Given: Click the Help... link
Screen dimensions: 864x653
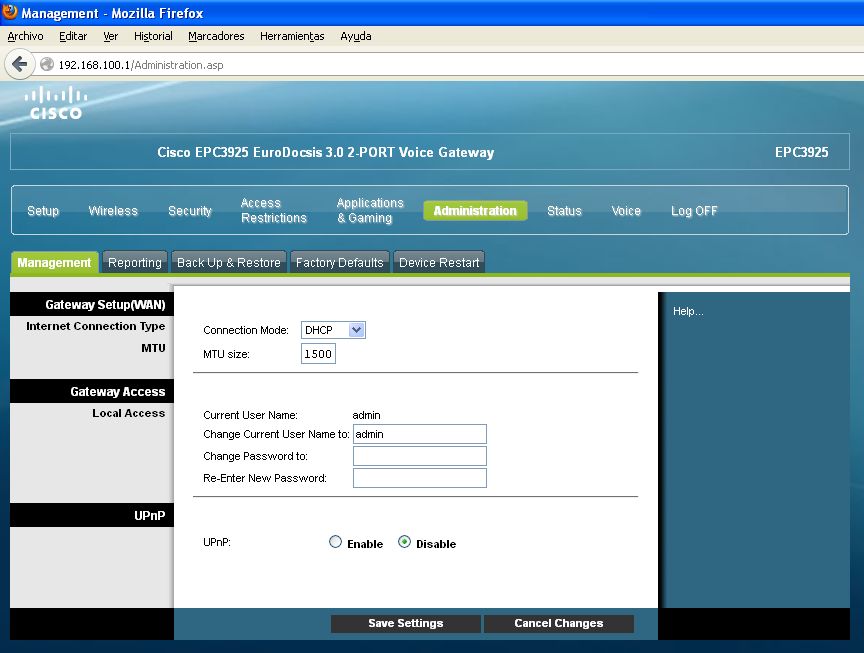Looking at the screenshot, I should click(x=688, y=311).
